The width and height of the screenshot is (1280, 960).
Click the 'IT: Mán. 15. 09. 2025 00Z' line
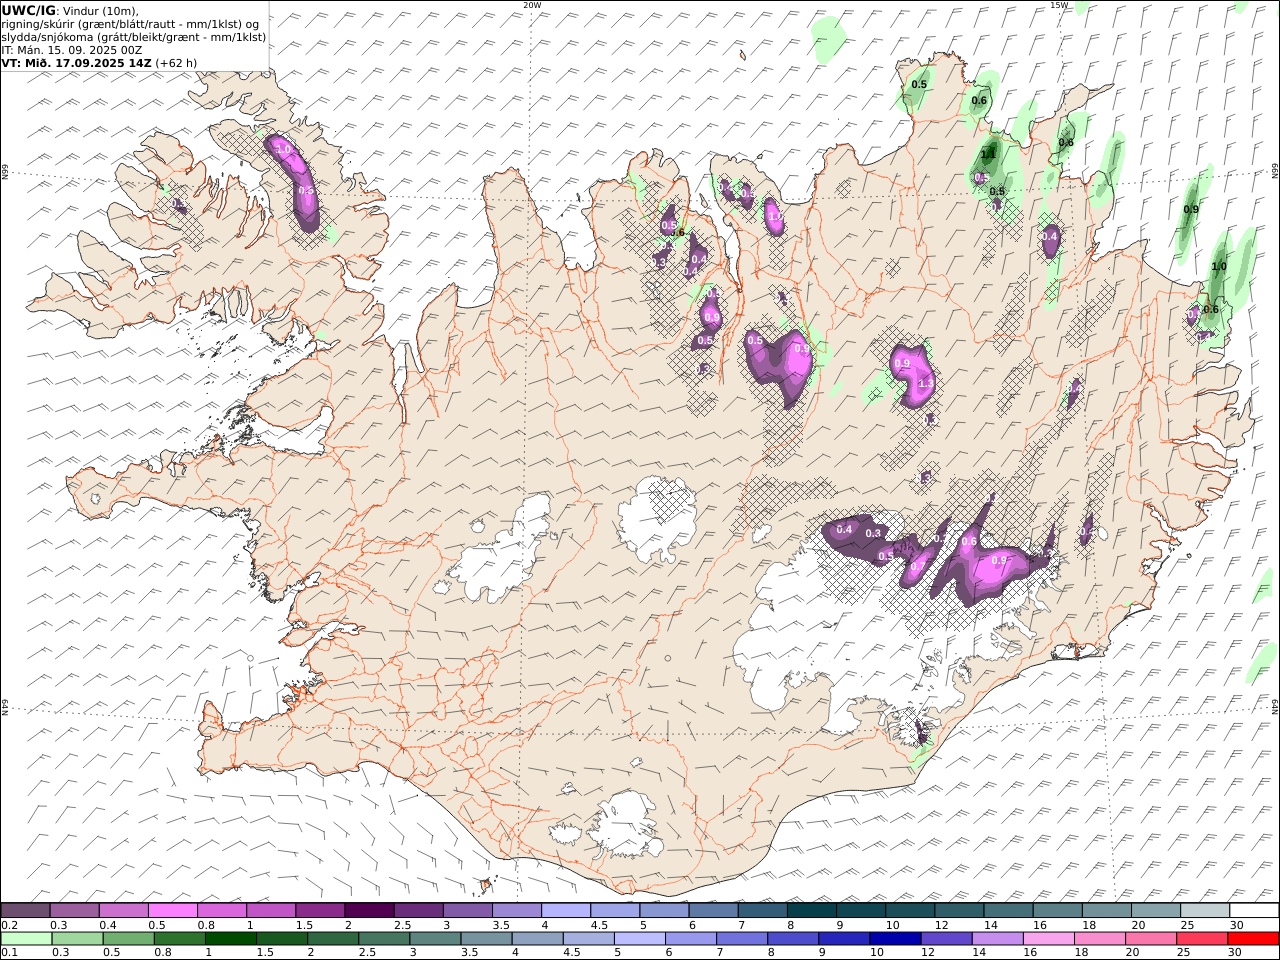pos(72,49)
